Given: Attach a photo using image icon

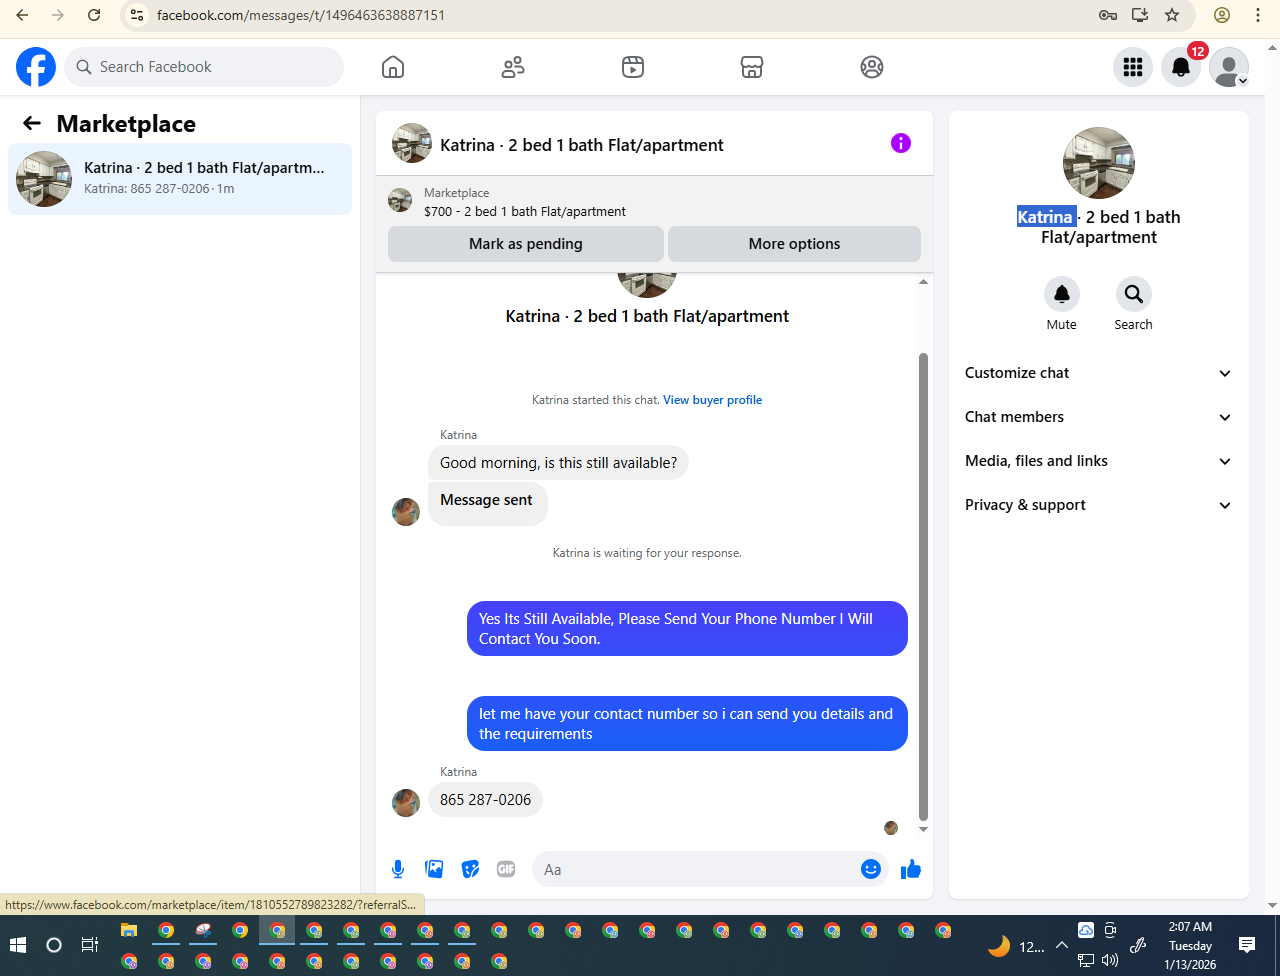Looking at the screenshot, I should pos(434,869).
